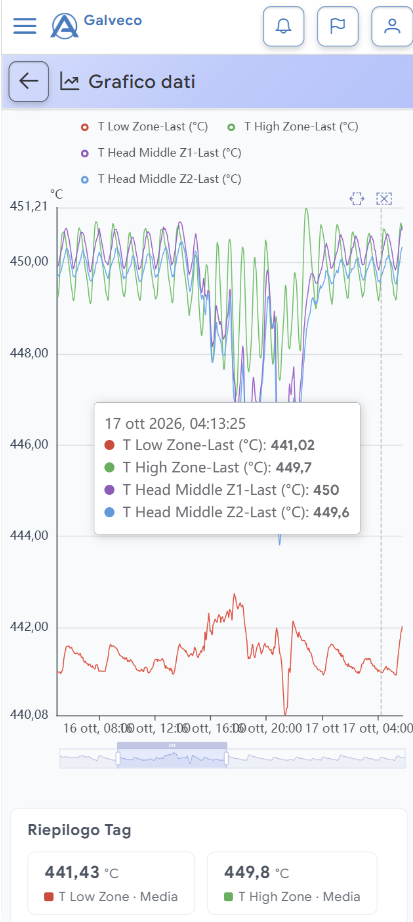Click the Galveco logo
This screenshot has width=413, height=922.
96,25
